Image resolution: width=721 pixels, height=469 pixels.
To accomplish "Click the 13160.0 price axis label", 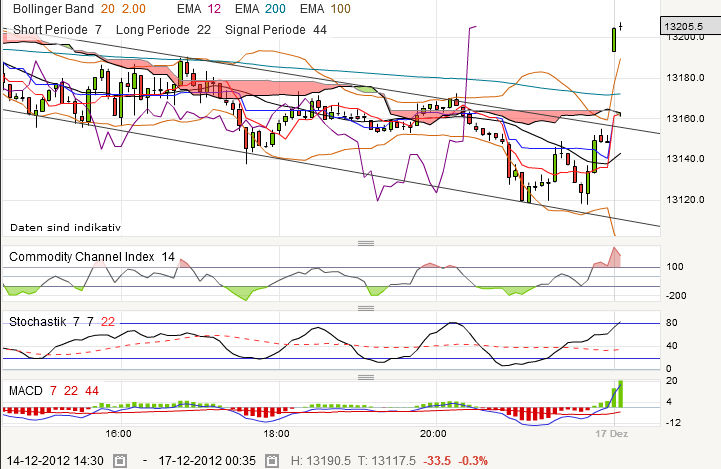I will [x=686, y=119].
